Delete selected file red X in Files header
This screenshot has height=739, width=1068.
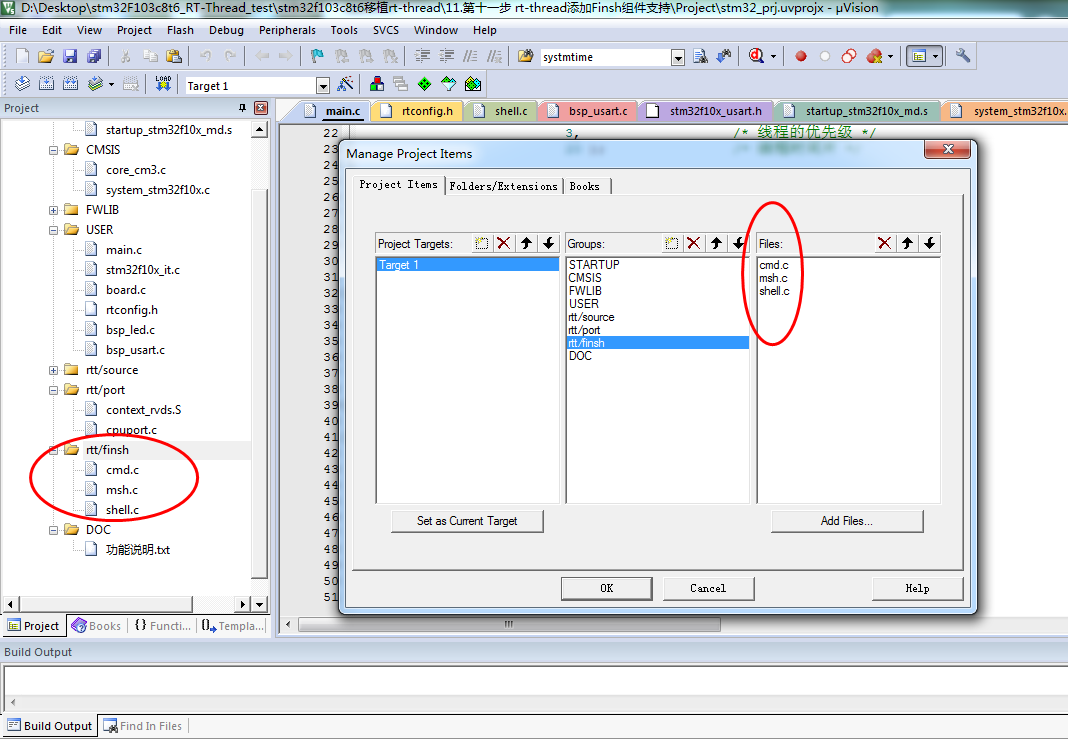coord(884,243)
